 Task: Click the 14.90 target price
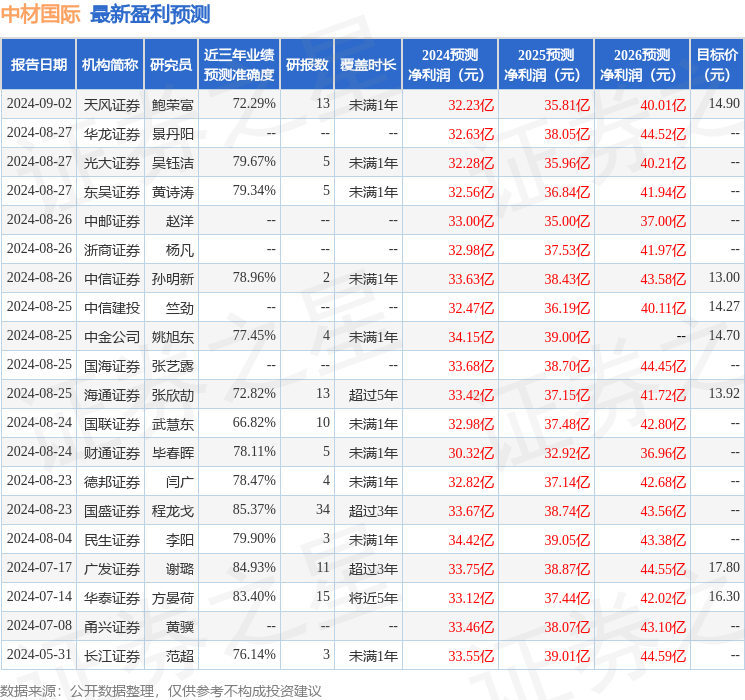point(724,103)
